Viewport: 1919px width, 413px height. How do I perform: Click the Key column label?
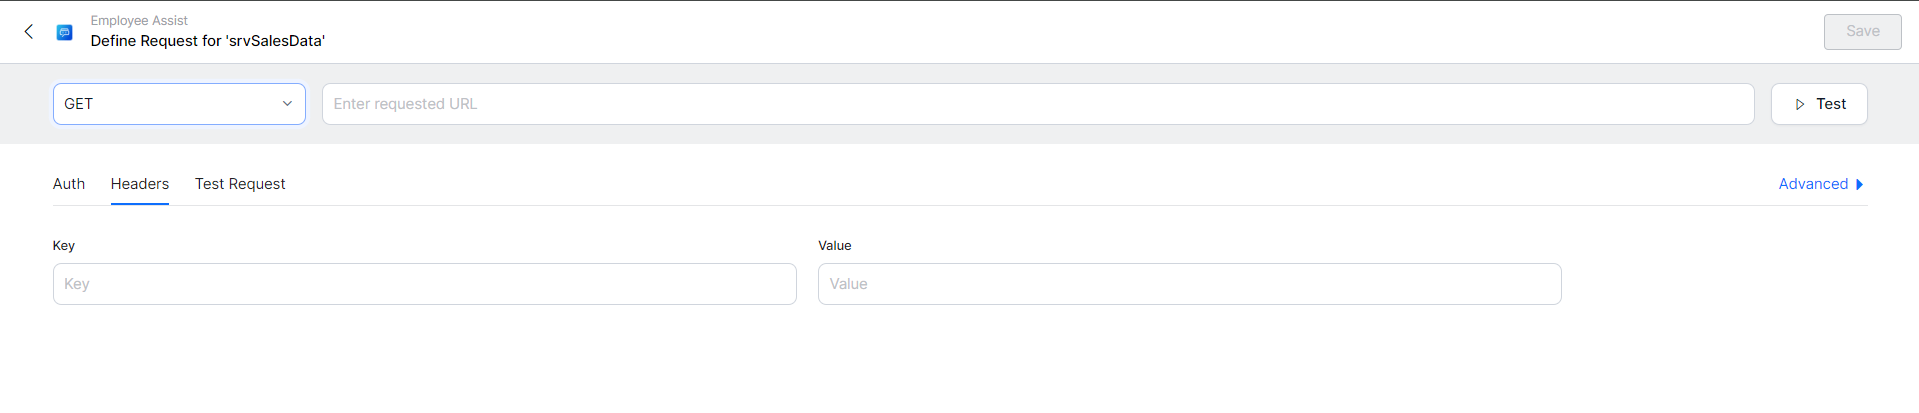(64, 246)
